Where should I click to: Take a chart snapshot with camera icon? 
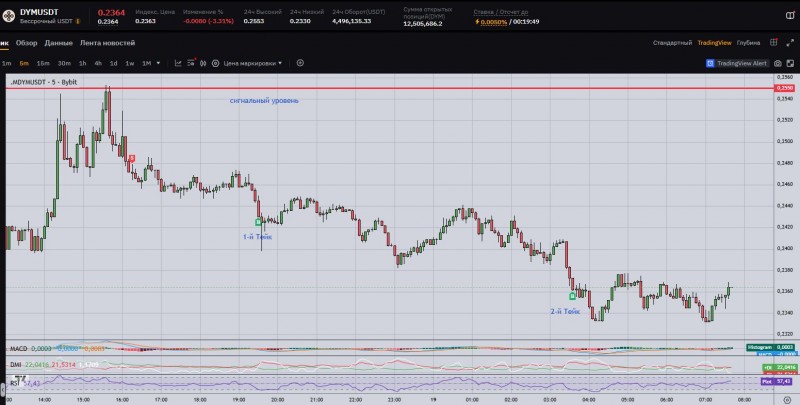click(x=778, y=63)
